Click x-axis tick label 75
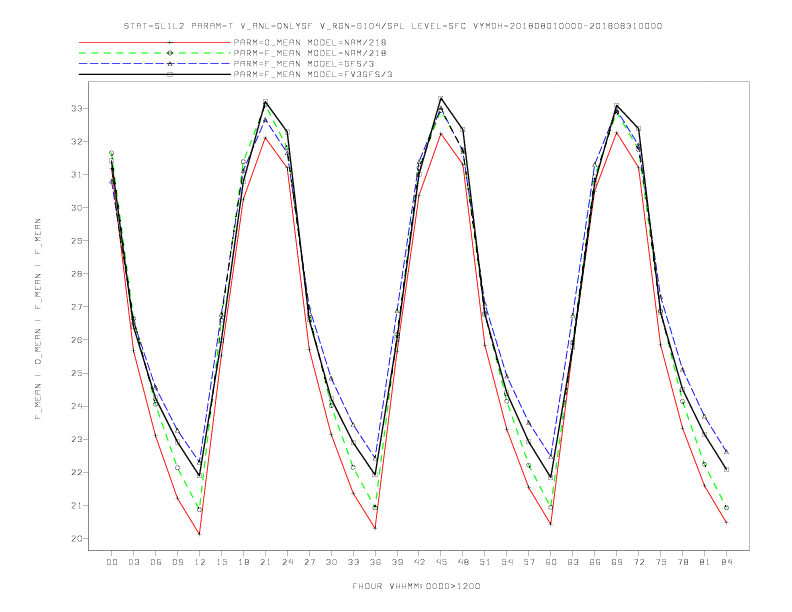Screen dimensions: 792x612 click(661, 562)
